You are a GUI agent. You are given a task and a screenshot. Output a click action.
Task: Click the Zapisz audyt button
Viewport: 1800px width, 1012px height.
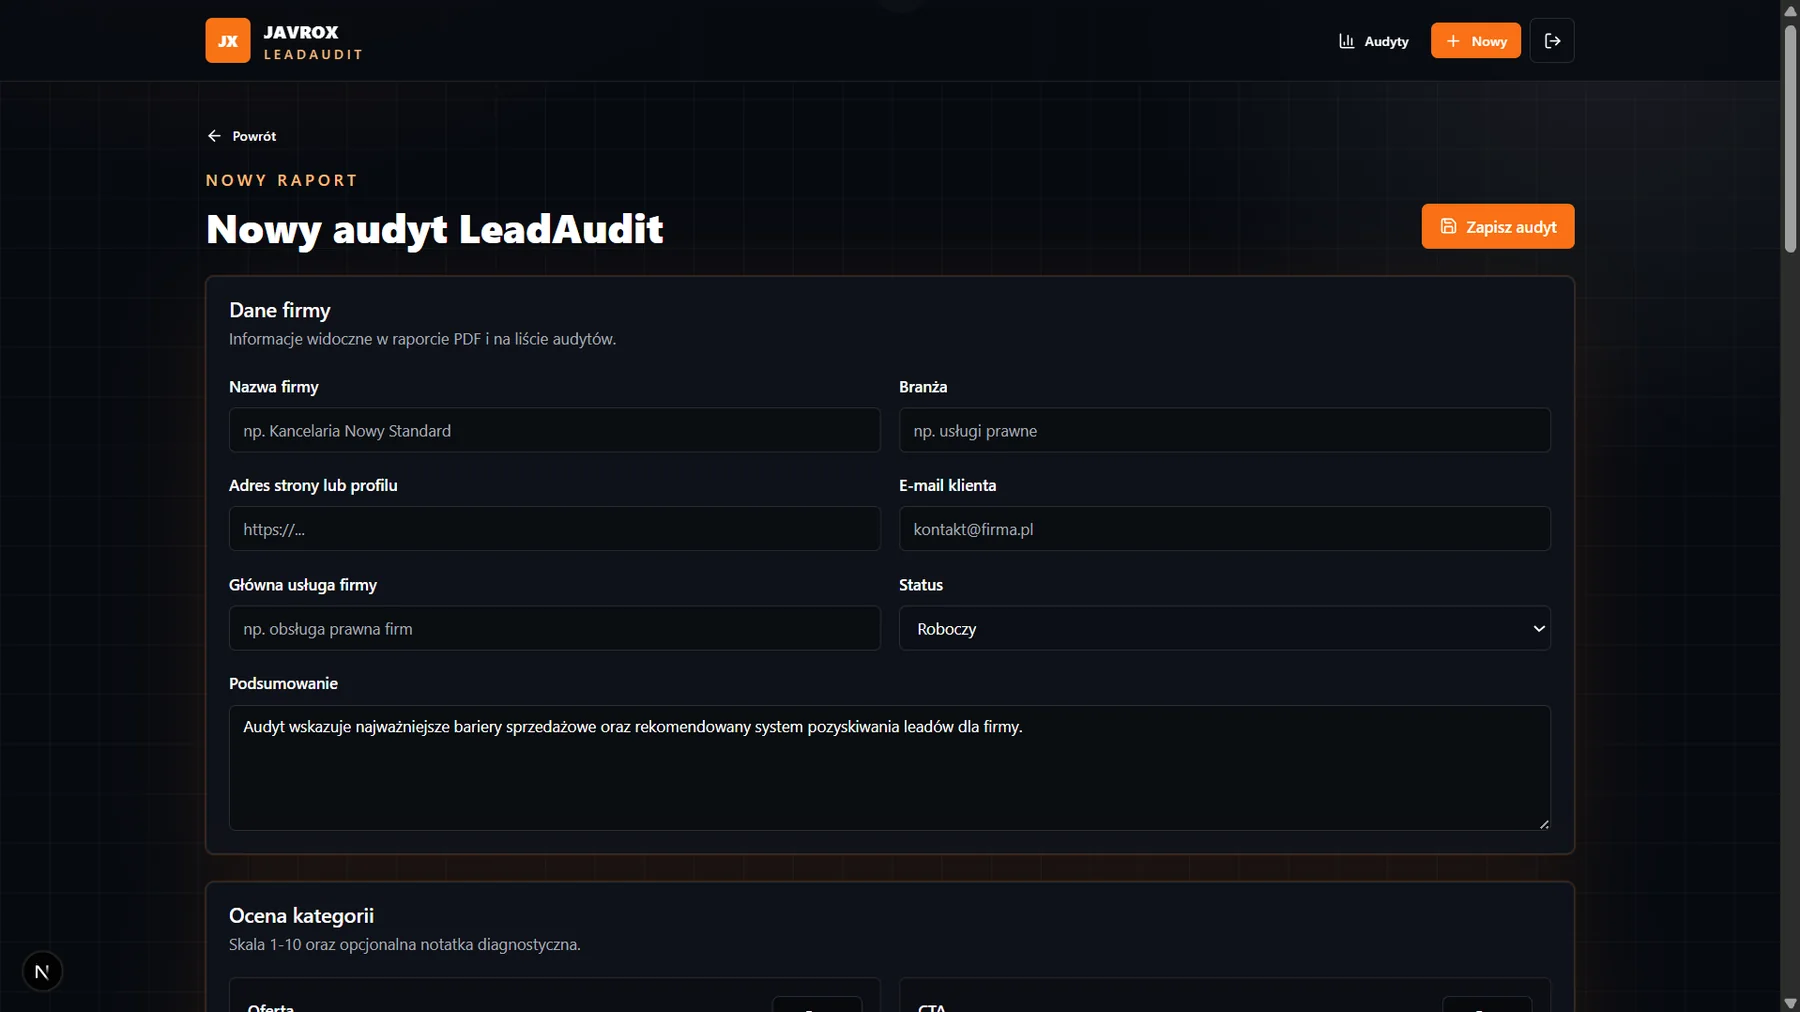point(1497,227)
